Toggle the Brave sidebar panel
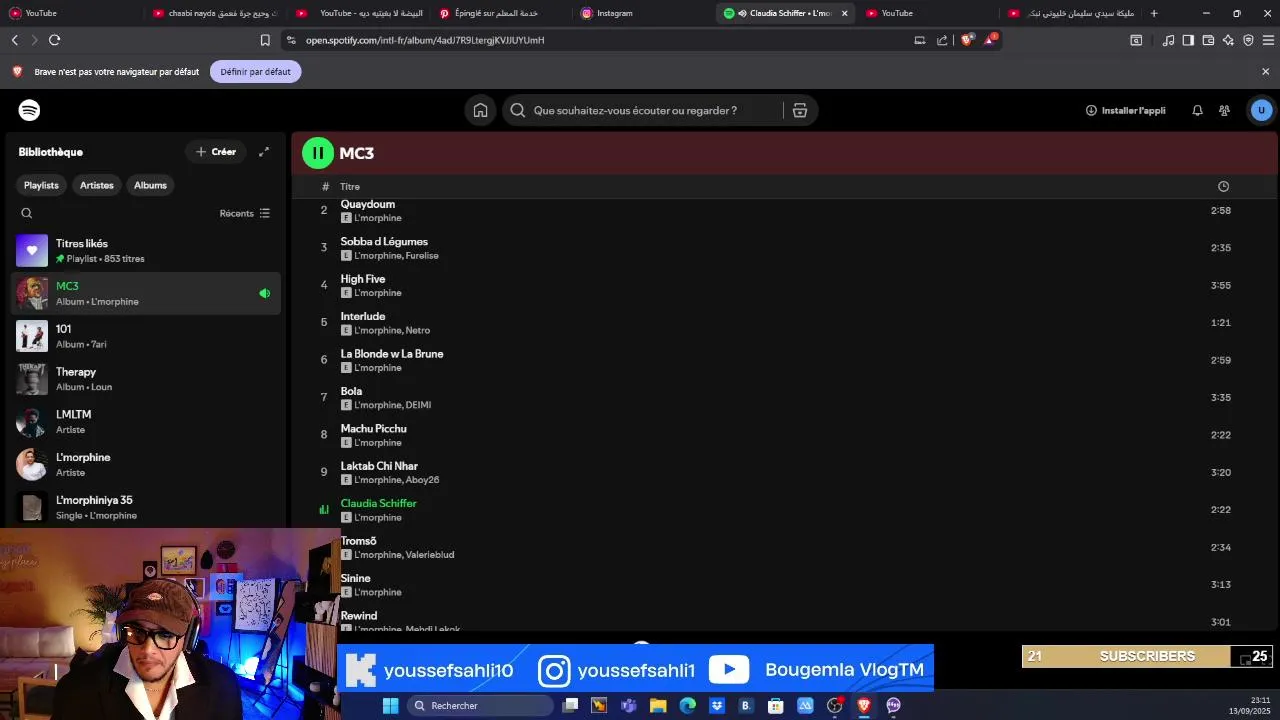 (x=1188, y=40)
